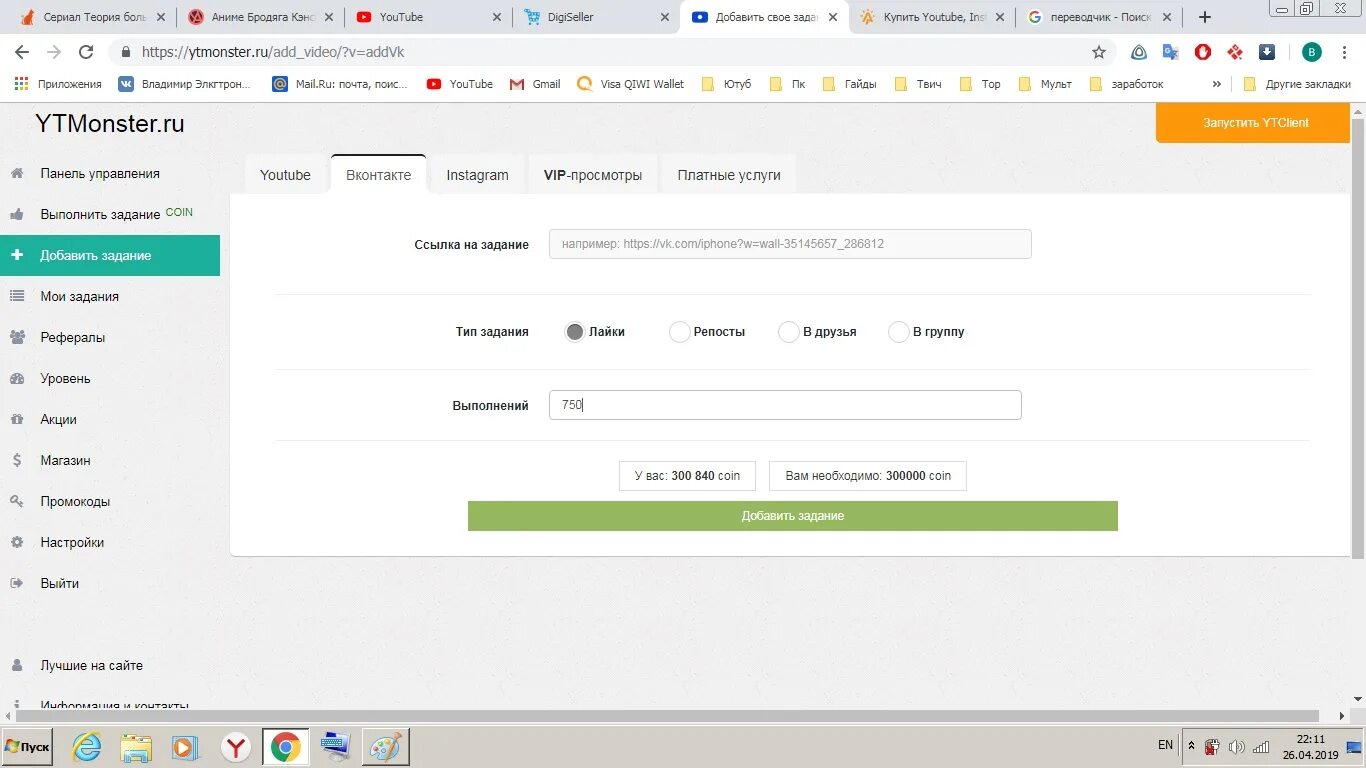Click the people icon beside Рефералы
The height and width of the screenshot is (768, 1366).
pos(17,337)
